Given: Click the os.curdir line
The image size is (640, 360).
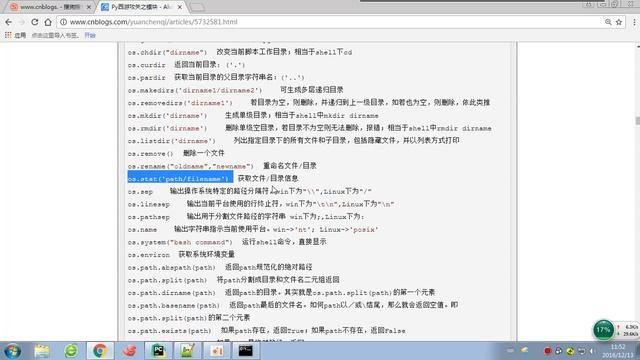Looking at the screenshot, I should (x=186, y=65).
